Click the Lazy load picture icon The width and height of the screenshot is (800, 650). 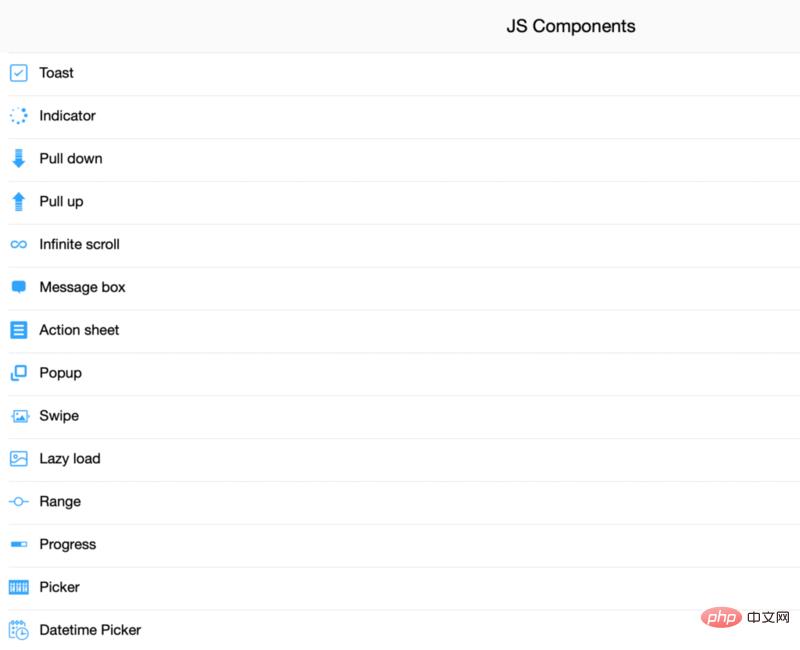pos(18,459)
